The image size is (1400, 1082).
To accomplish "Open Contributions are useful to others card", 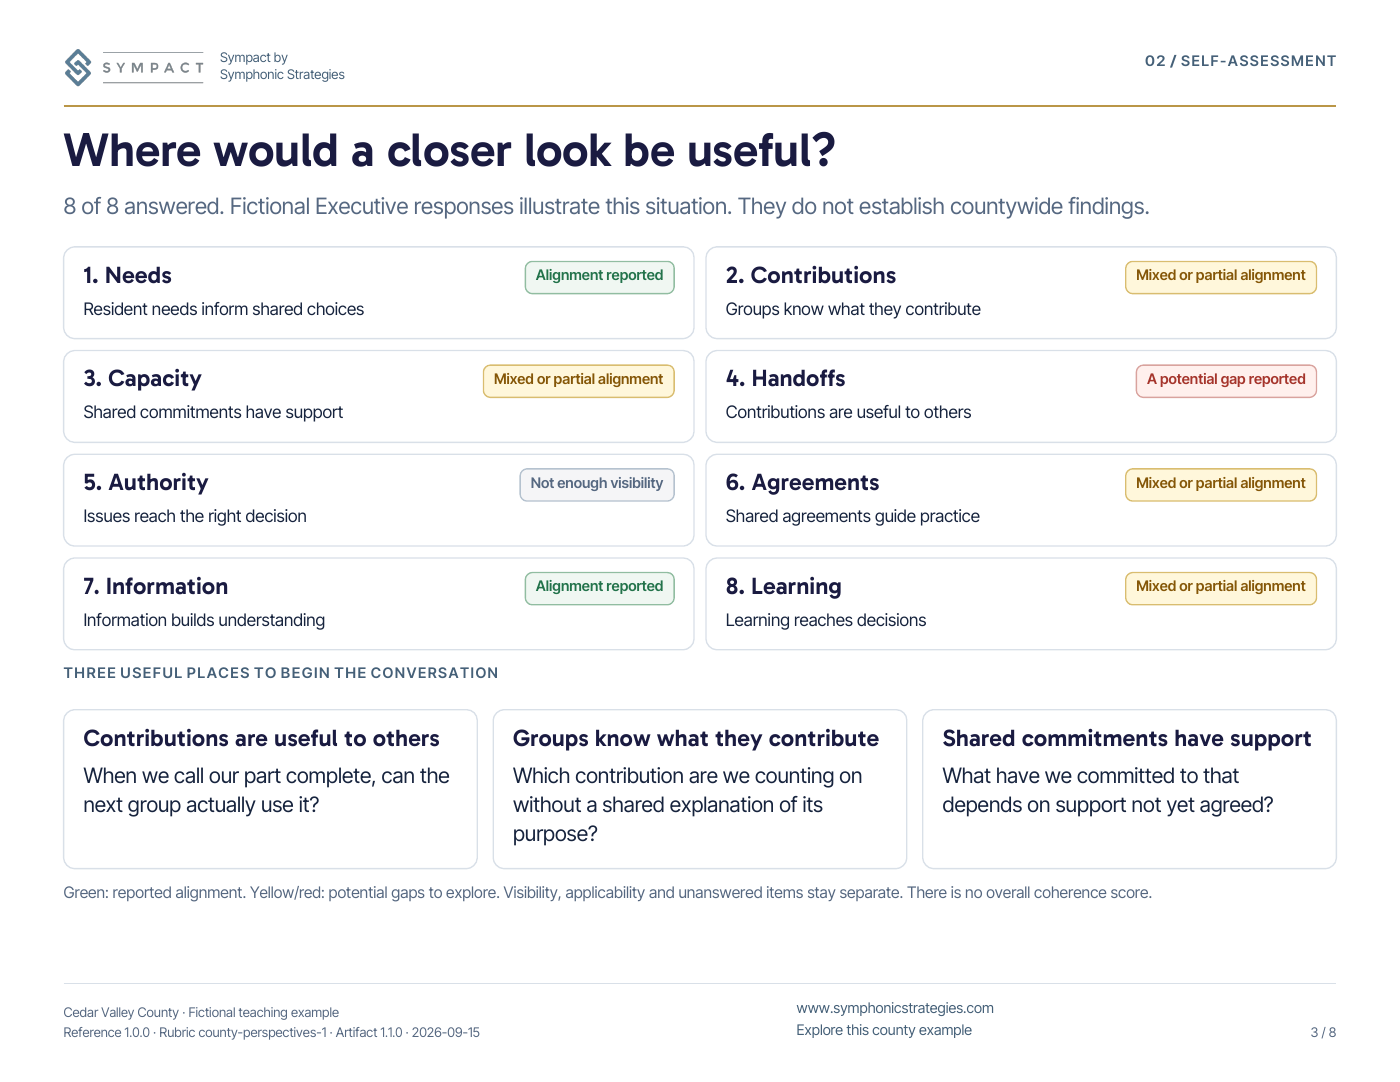I will click(270, 789).
